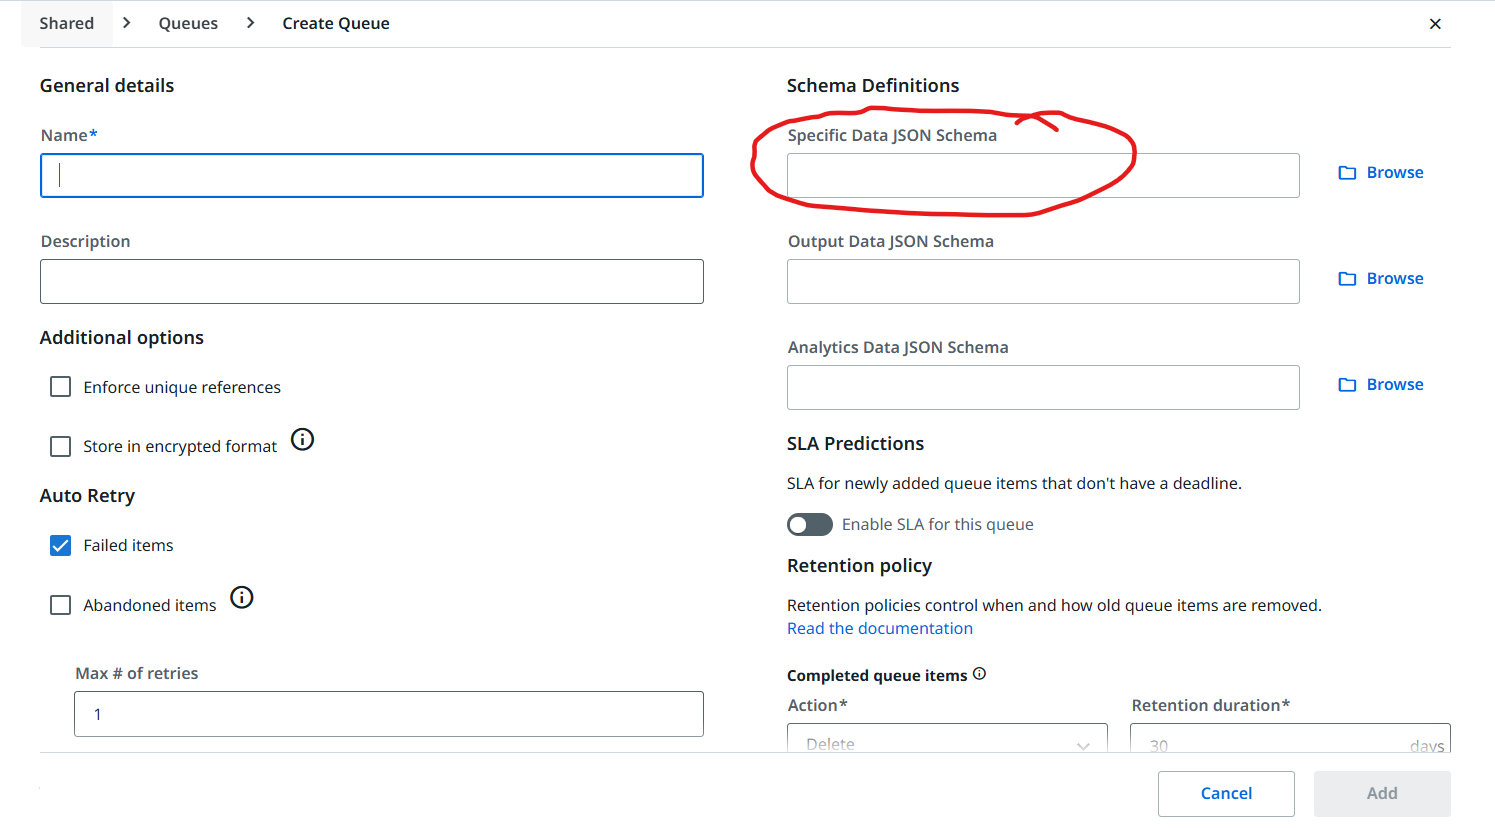Show info tooltip for Abandoned items
1495x829 pixels.
[x=241, y=597]
